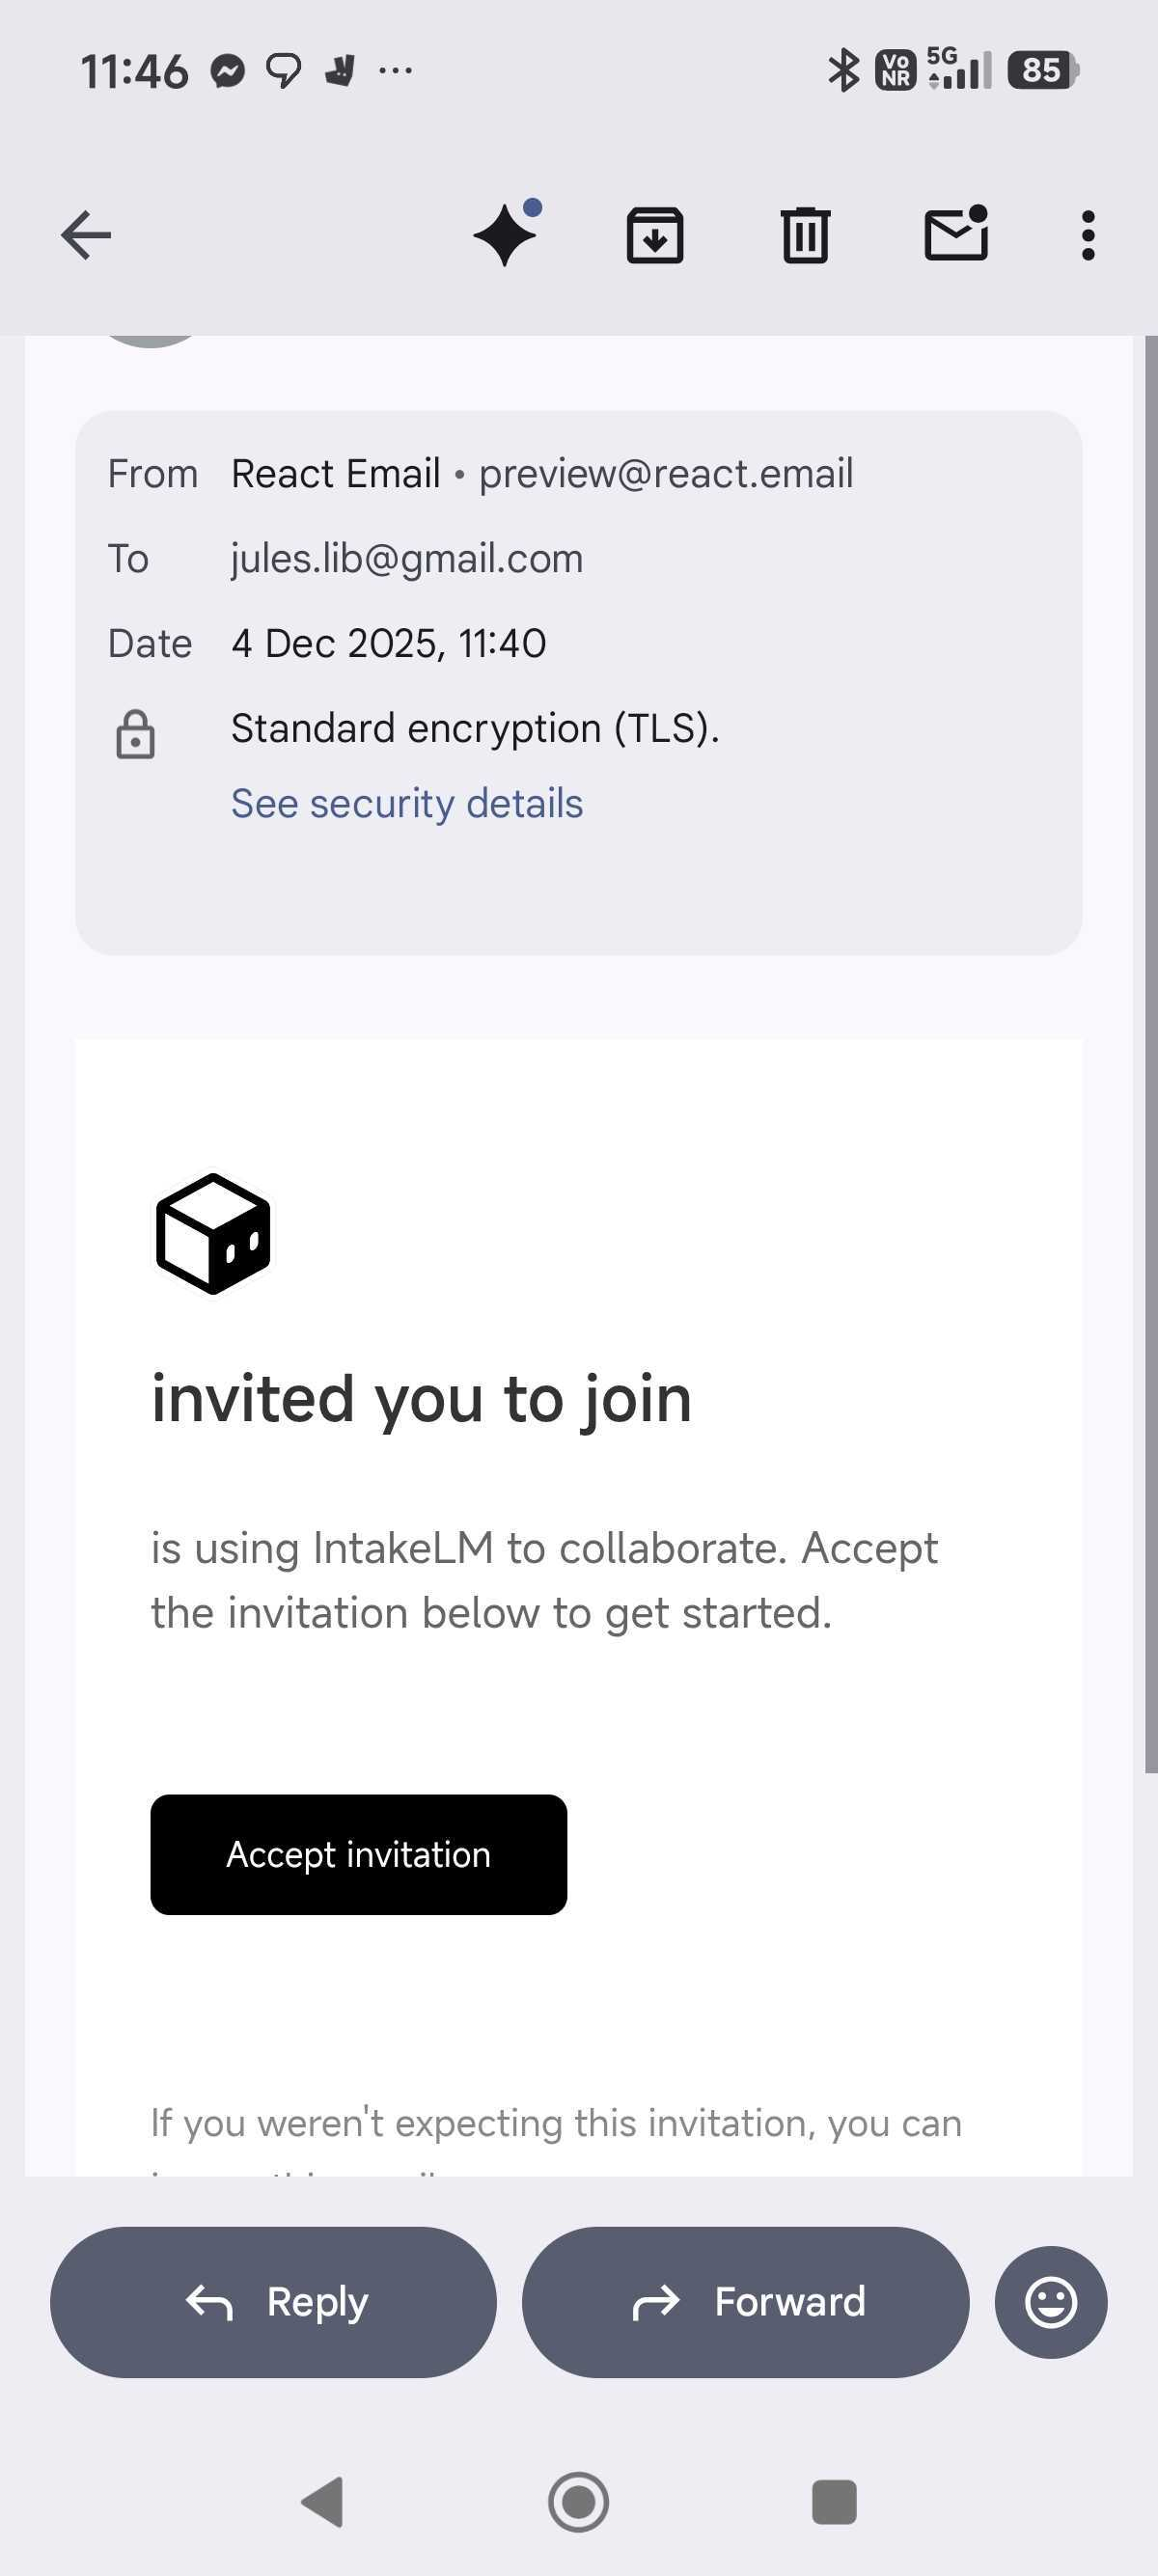The image size is (1158, 2576).
Task: Delete the email with the trash icon
Action: pos(805,236)
